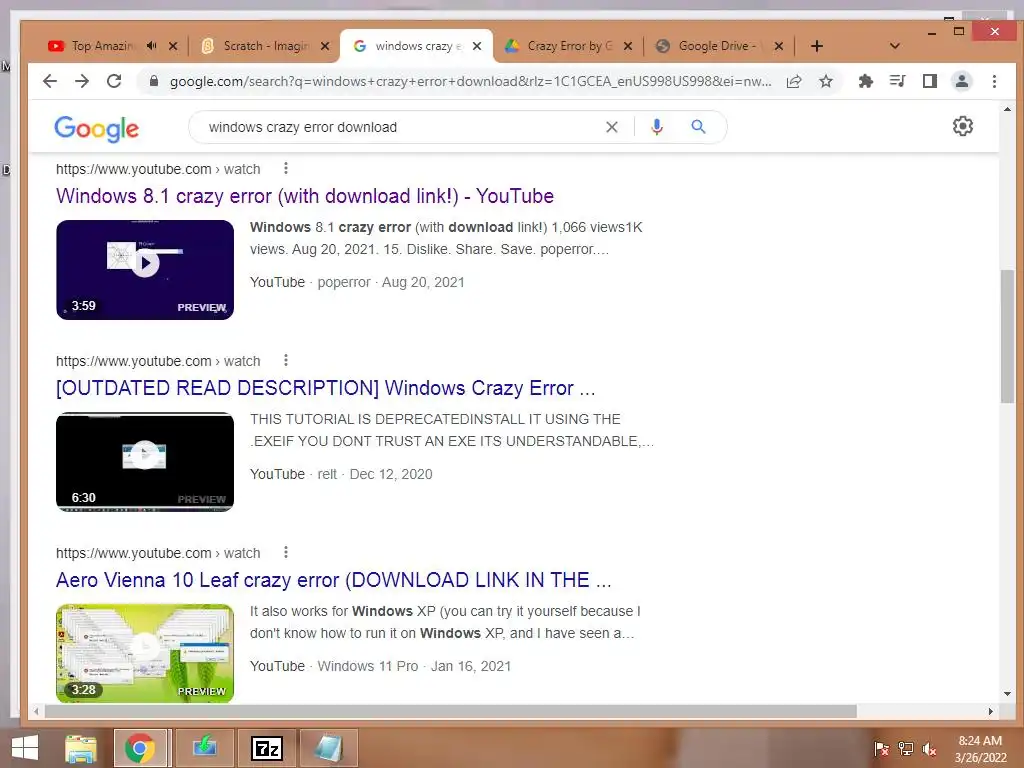Close the Crazy Error by tab
This screenshot has width=1024, height=768.
click(x=628, y=46)
